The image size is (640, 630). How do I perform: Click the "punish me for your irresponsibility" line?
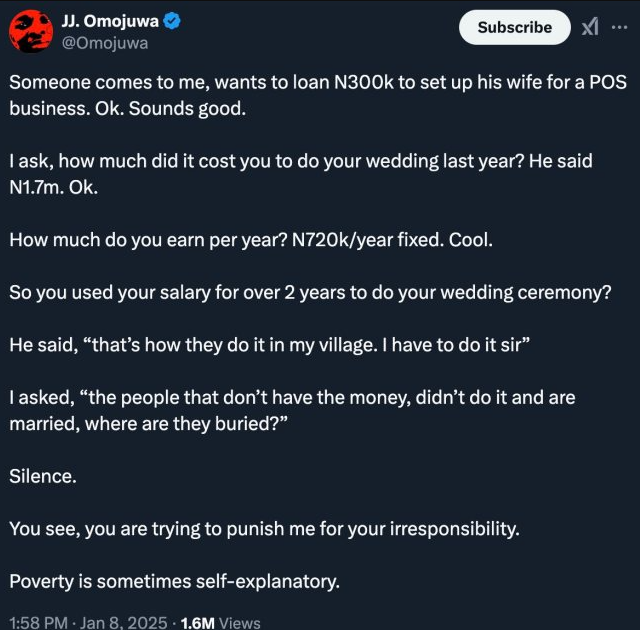pyautogui.click(x=264, y=529)
